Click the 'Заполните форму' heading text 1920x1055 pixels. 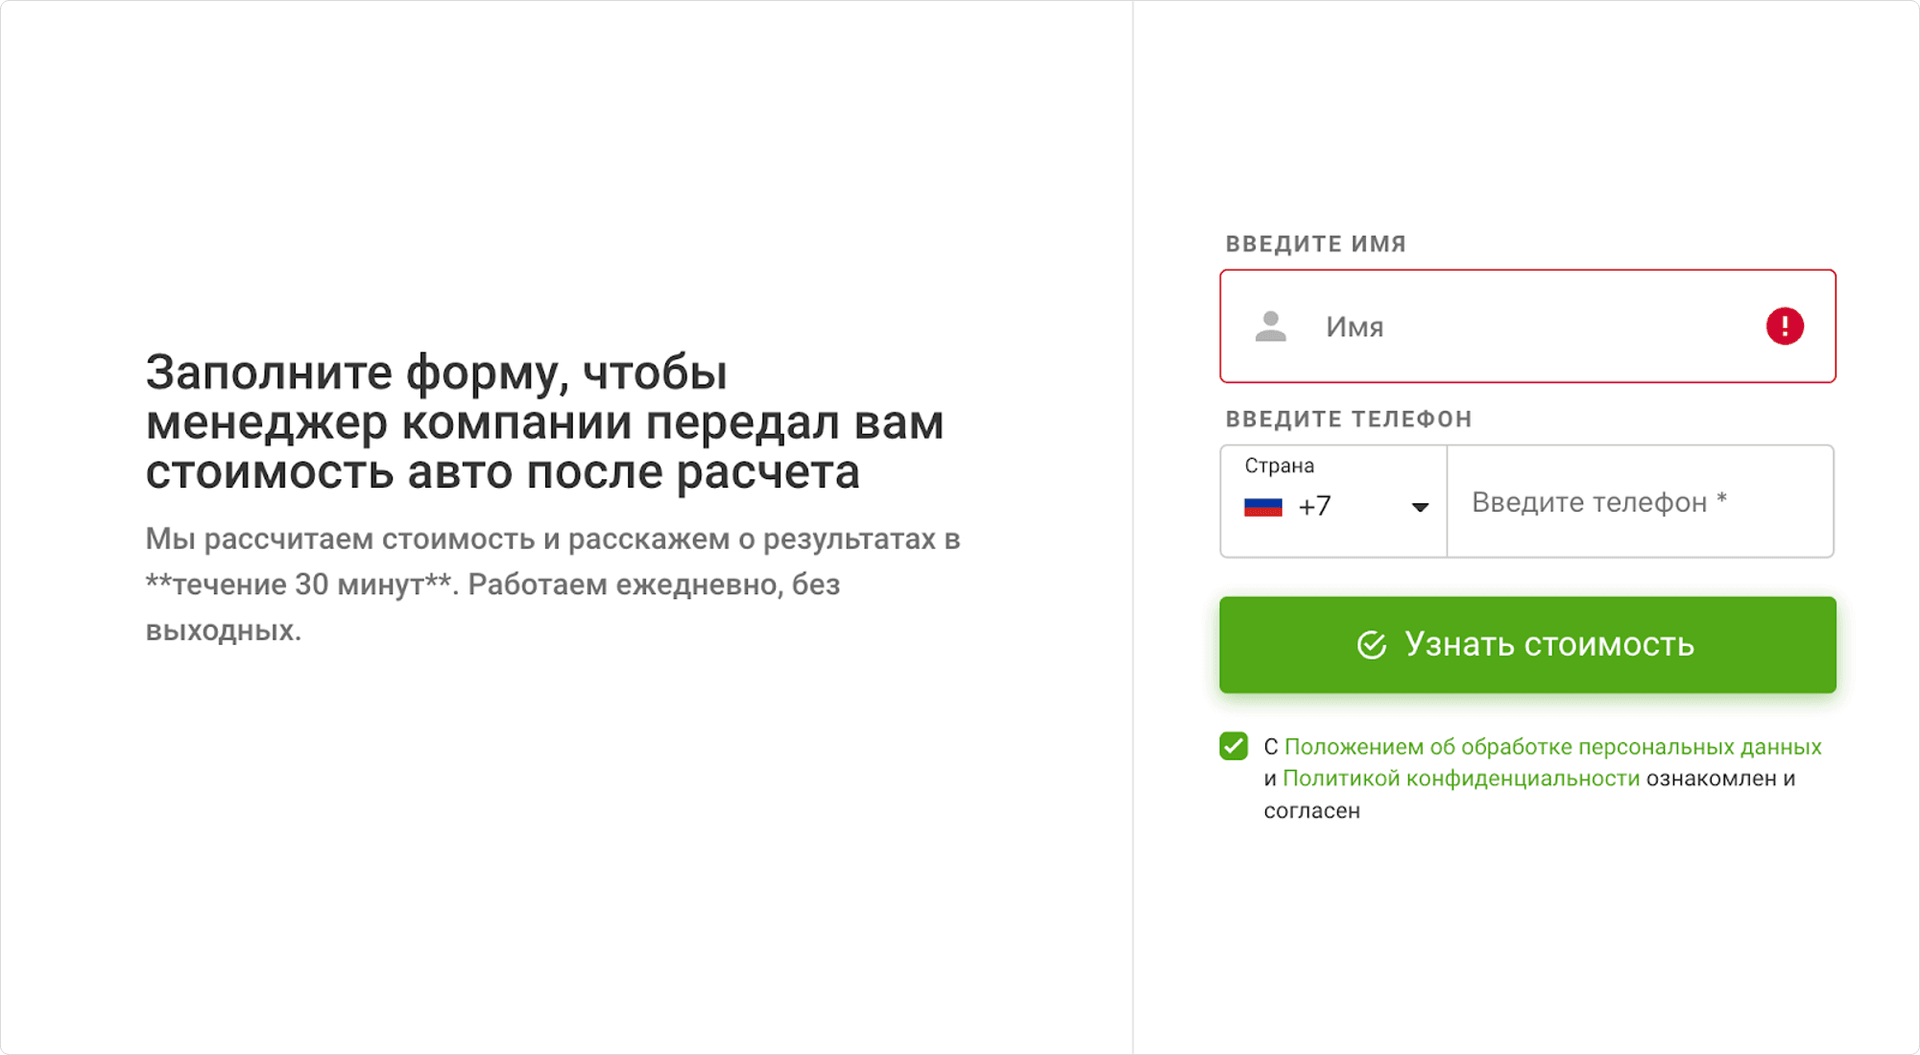coord(544,422)
